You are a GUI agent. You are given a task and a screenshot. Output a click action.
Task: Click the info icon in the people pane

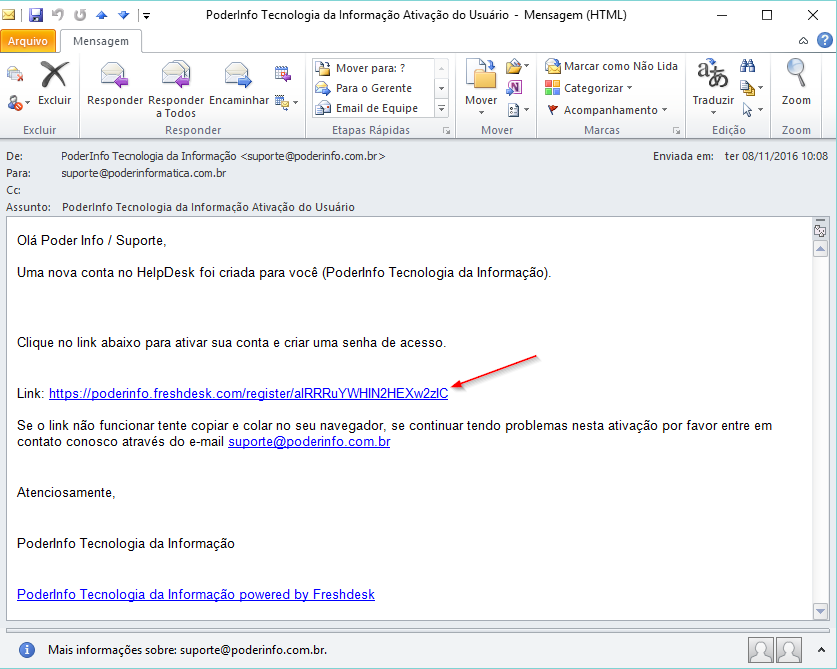[27, 650]
